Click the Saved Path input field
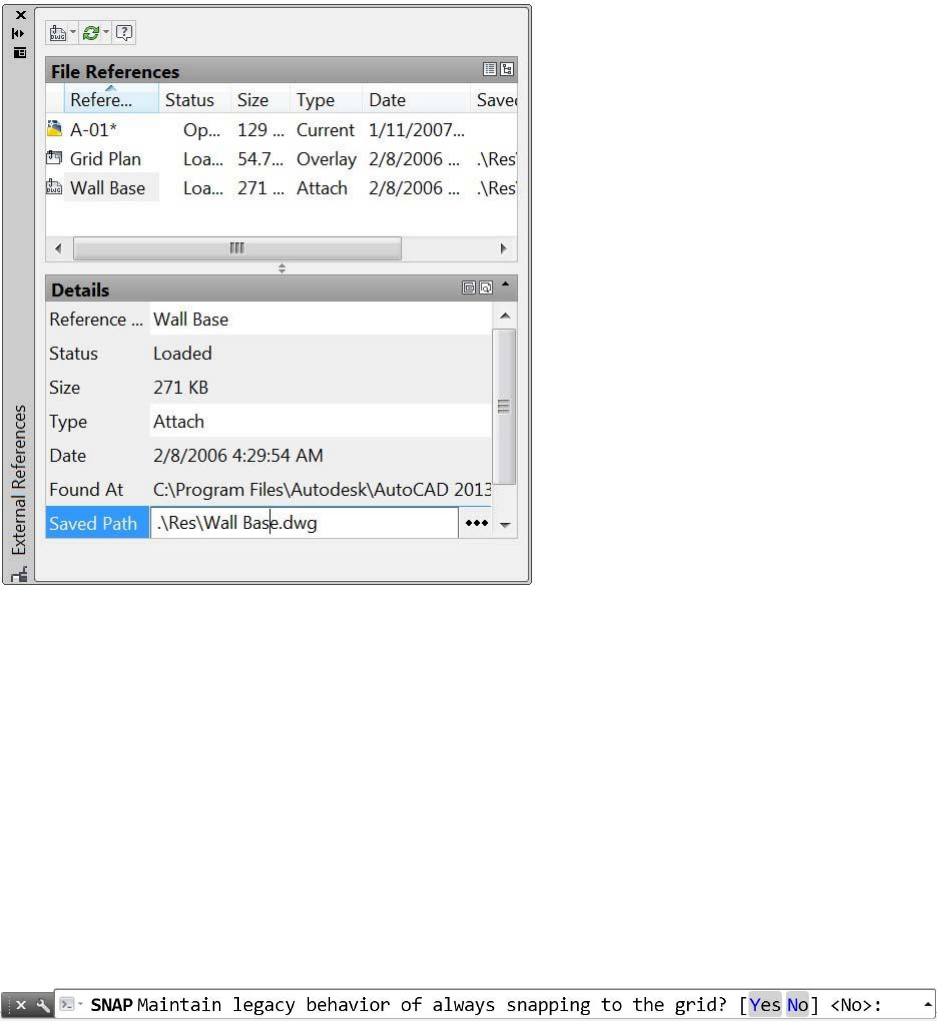 304,523
